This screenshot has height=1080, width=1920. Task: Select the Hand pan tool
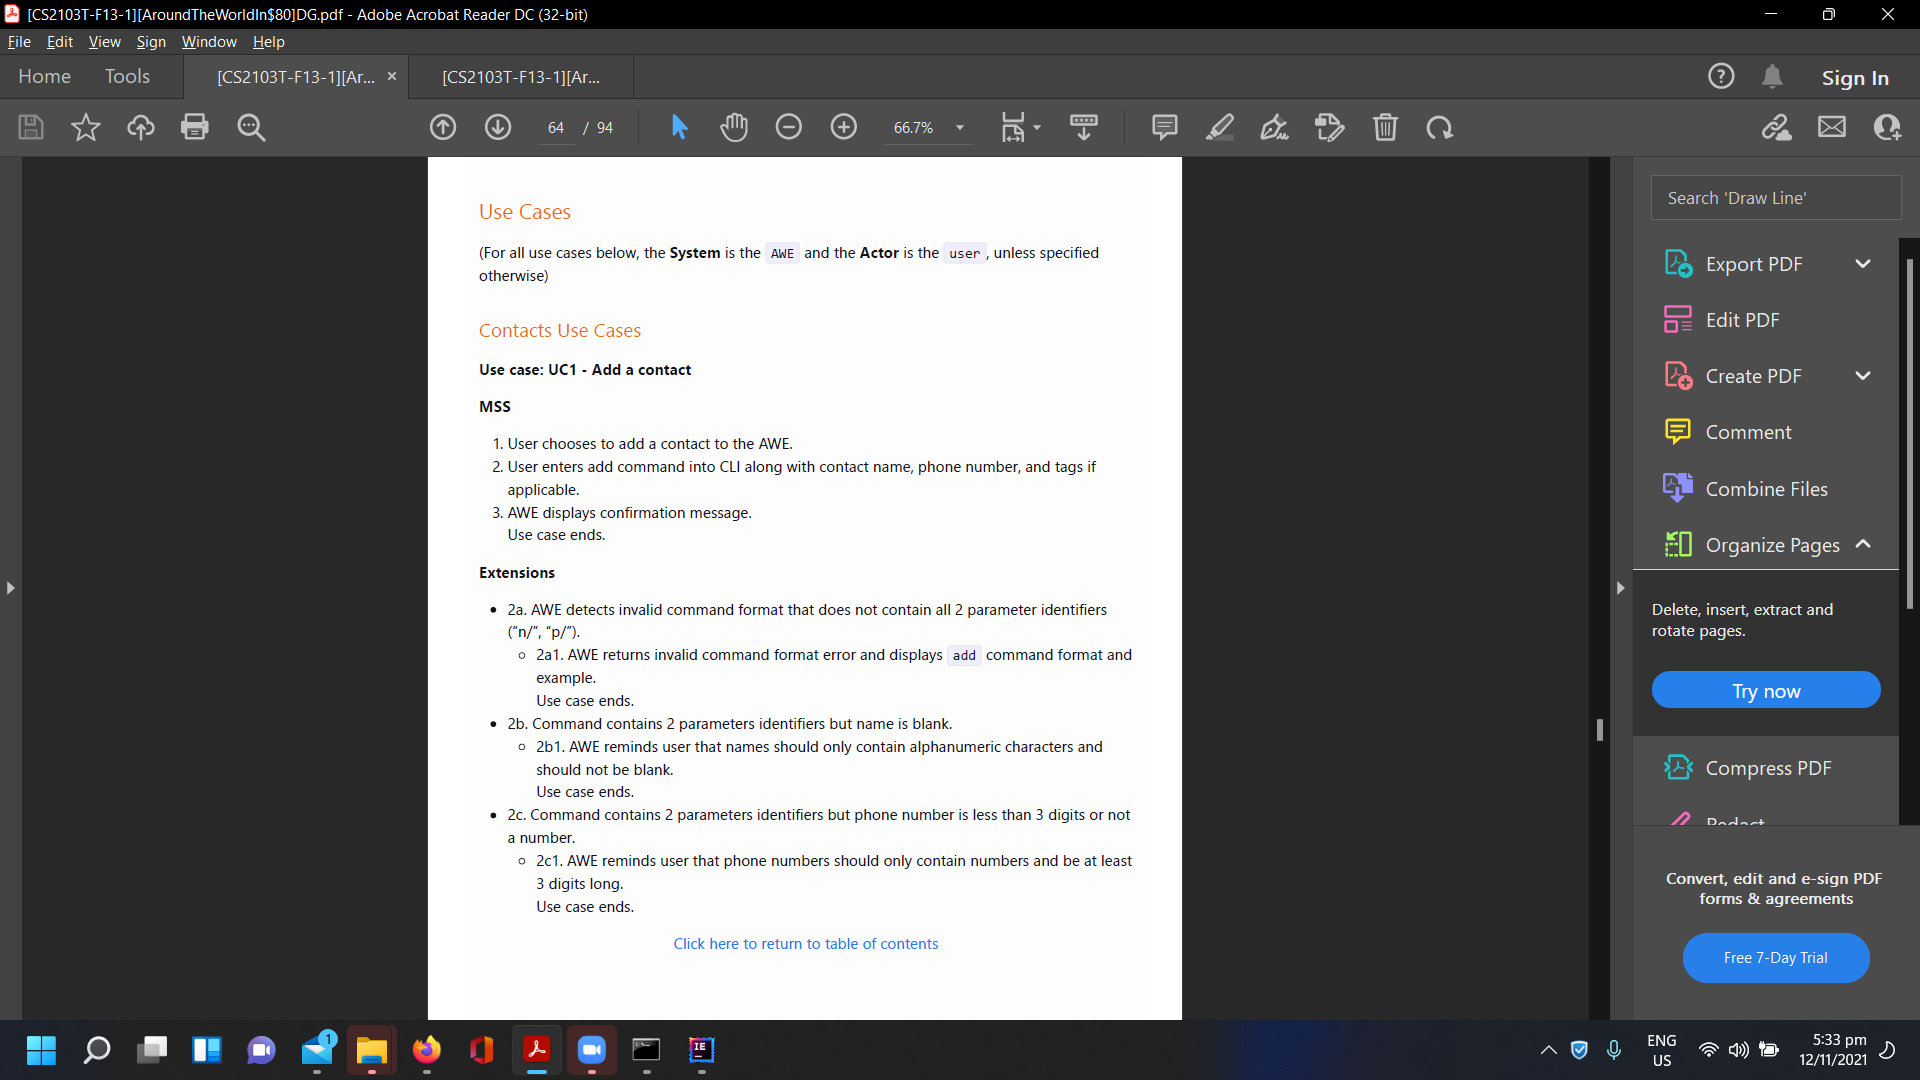click(x=734, y=127)
